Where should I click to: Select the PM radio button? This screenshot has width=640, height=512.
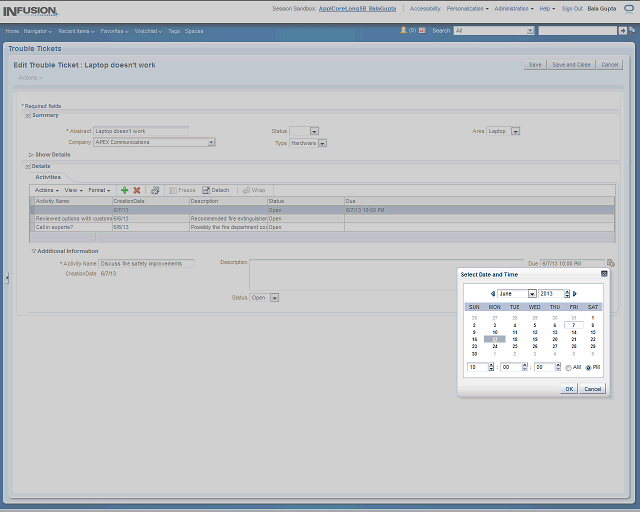click(x=588, y=367)
